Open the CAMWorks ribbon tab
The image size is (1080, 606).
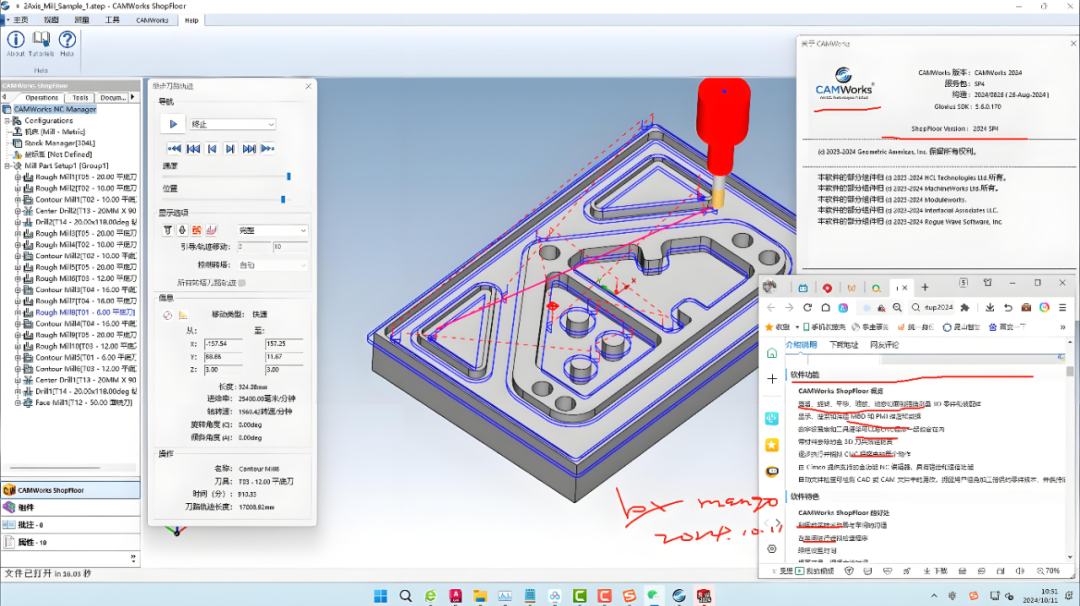pos(152,20)
